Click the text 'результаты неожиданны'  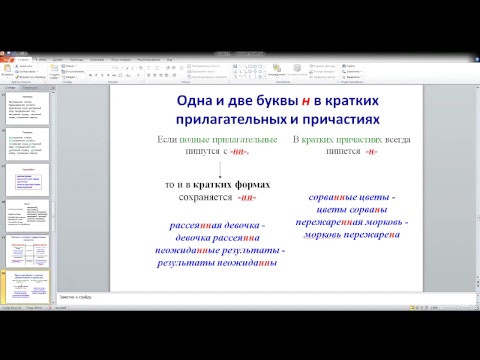217,263
